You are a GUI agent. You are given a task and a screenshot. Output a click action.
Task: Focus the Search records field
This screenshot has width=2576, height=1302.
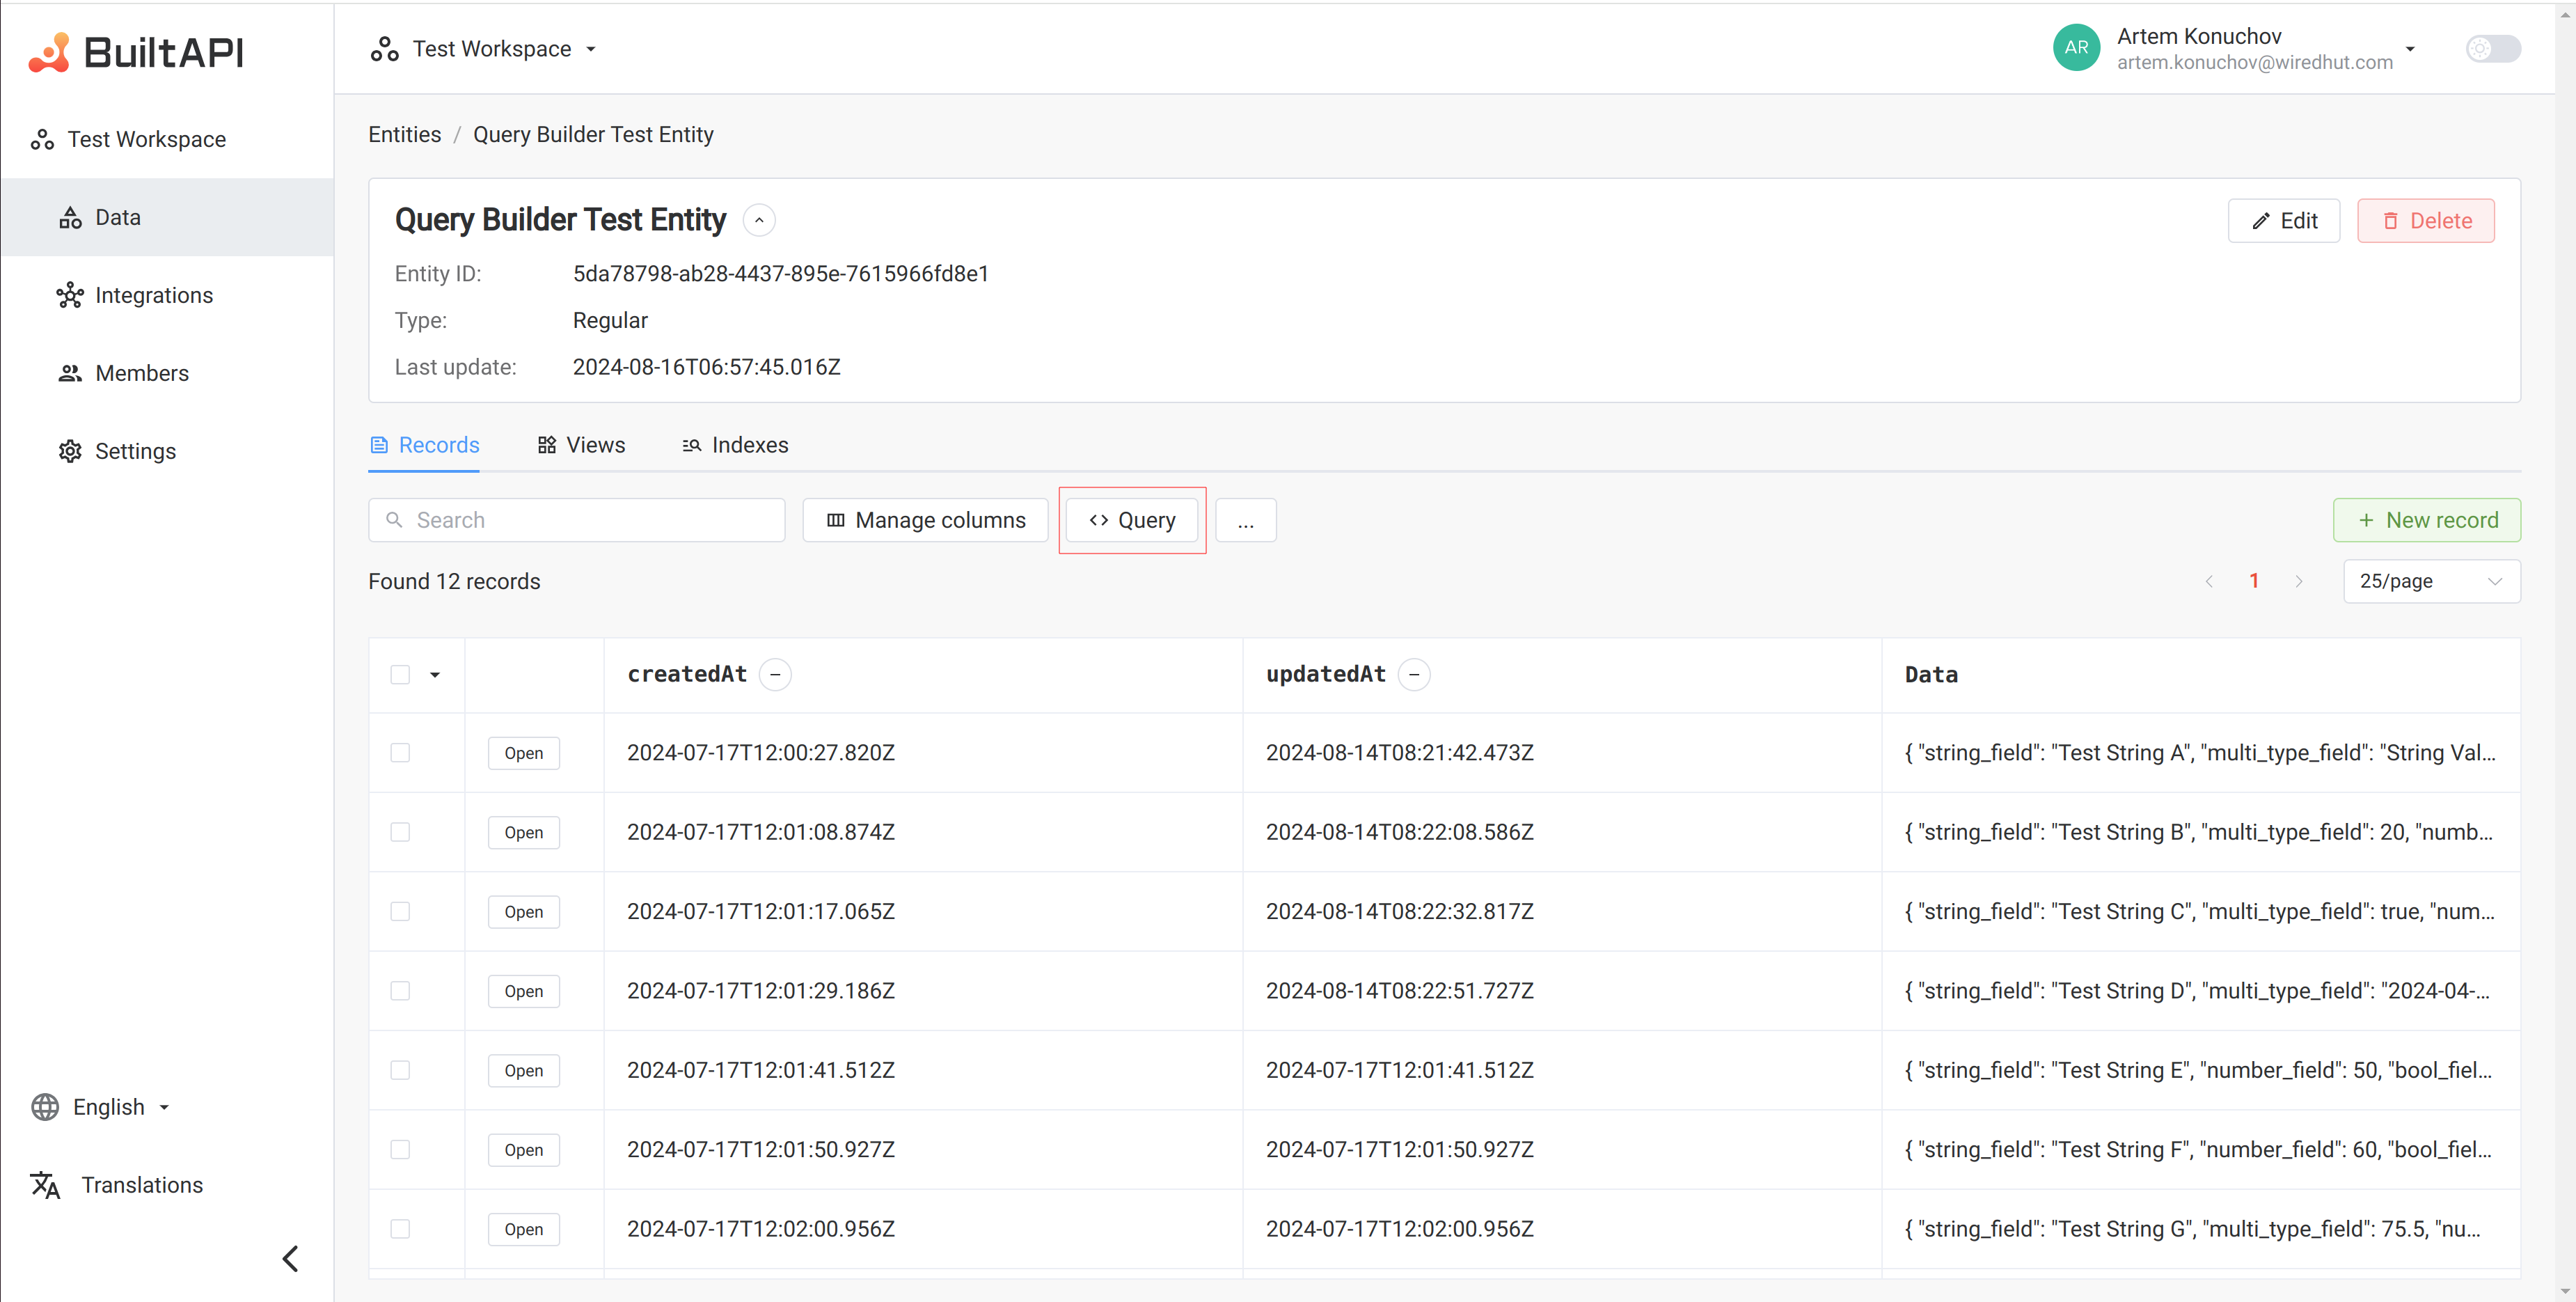click(576, 520)
